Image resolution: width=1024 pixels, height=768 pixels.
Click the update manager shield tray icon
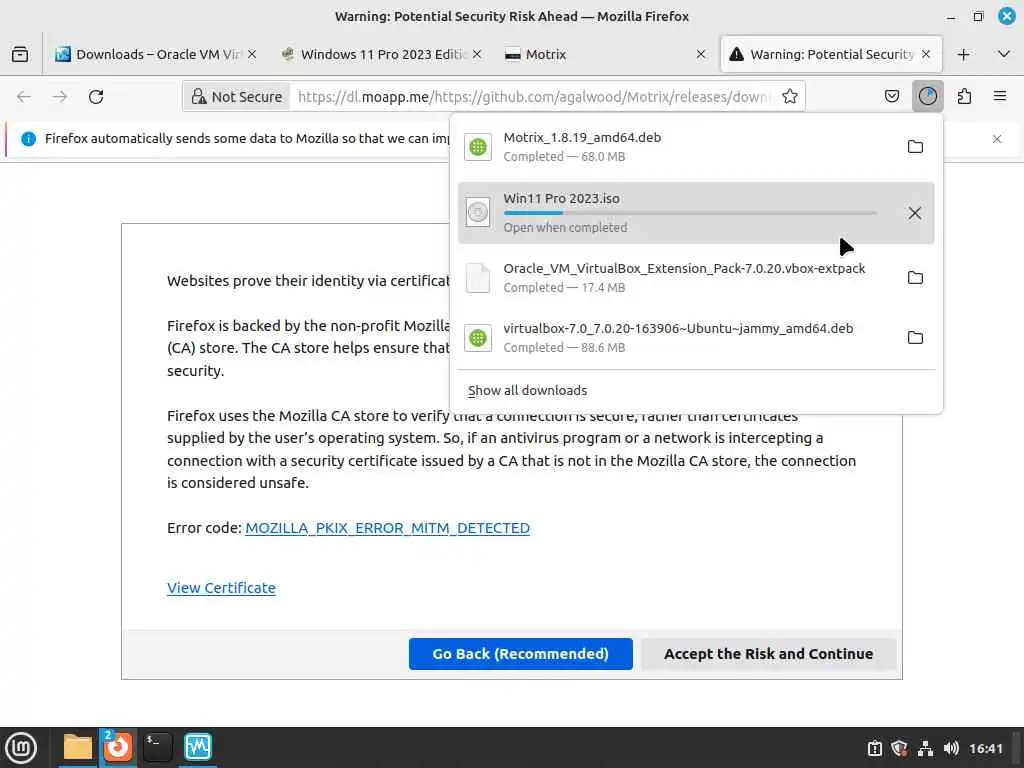pyautogui.click(x=899, y=748)
